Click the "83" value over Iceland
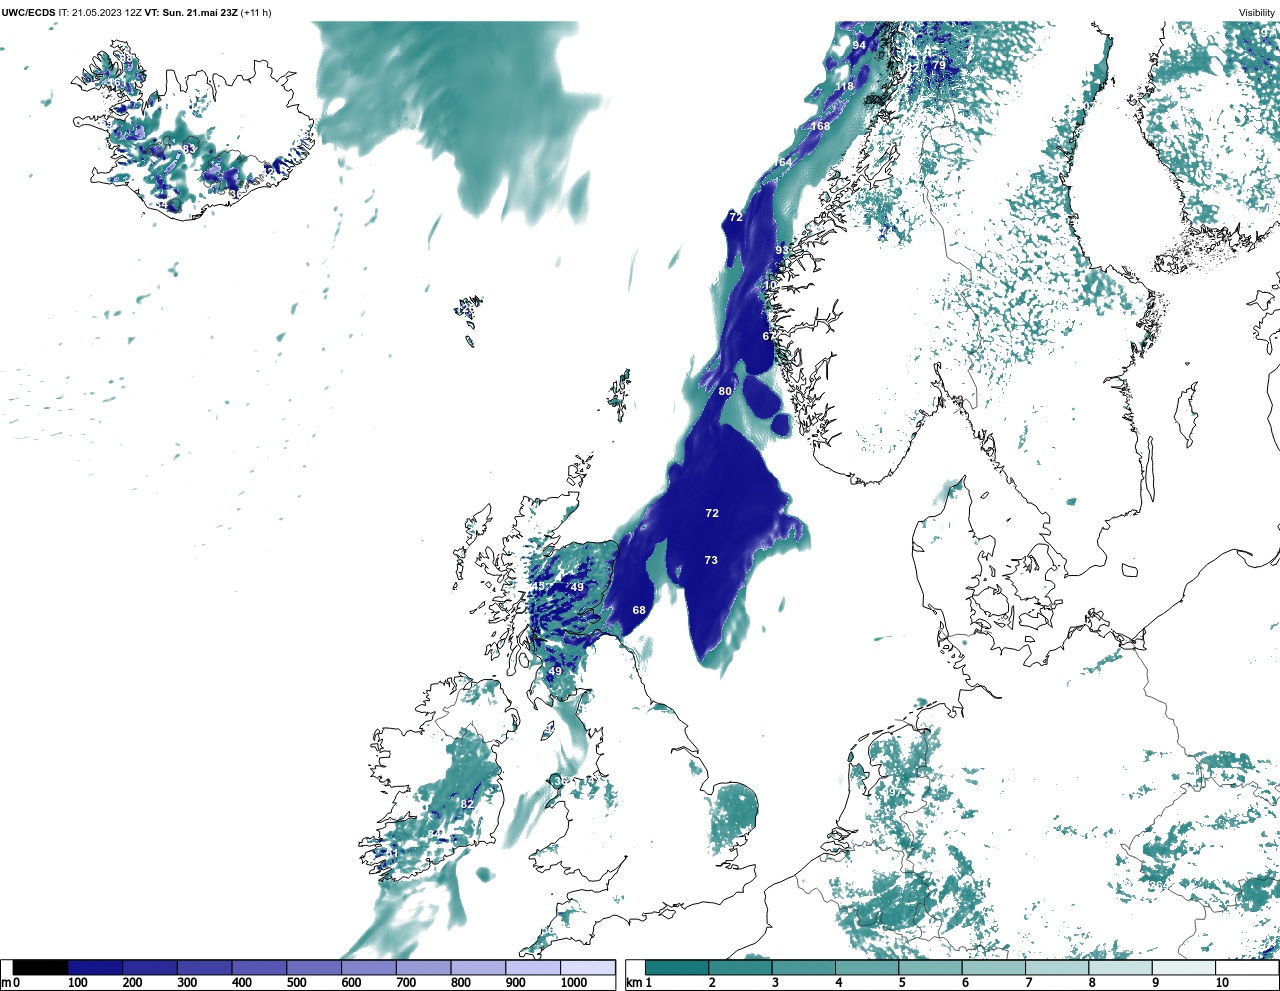Viewport: 1280px width, 991px height. (189, 149)
